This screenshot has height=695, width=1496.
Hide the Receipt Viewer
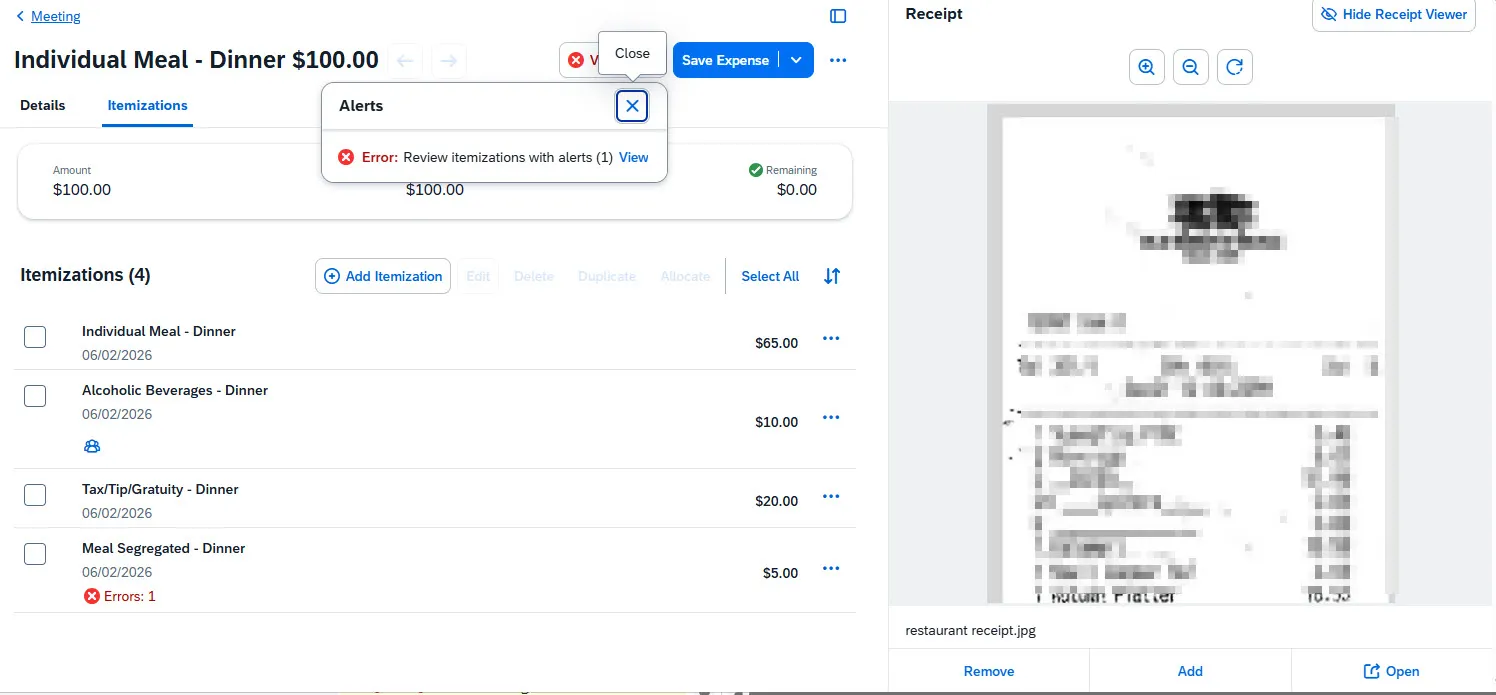[1394, 15]
